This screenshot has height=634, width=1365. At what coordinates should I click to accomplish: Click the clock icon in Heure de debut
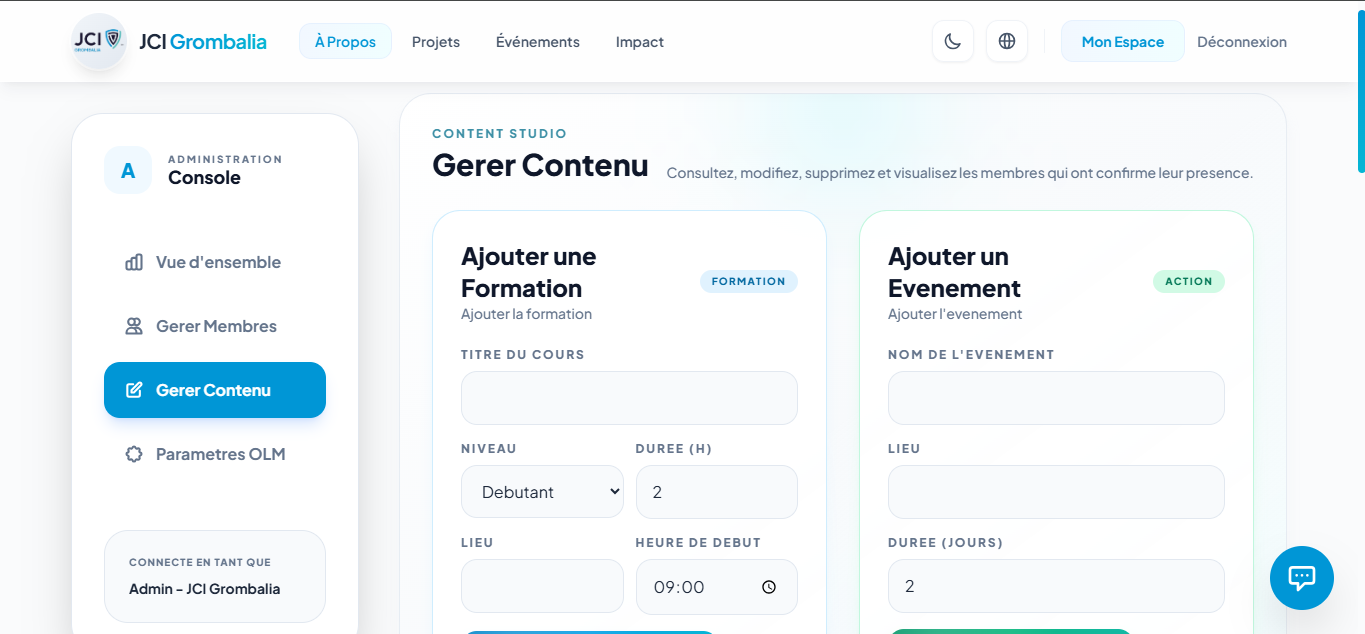click(x=769, y=587)
